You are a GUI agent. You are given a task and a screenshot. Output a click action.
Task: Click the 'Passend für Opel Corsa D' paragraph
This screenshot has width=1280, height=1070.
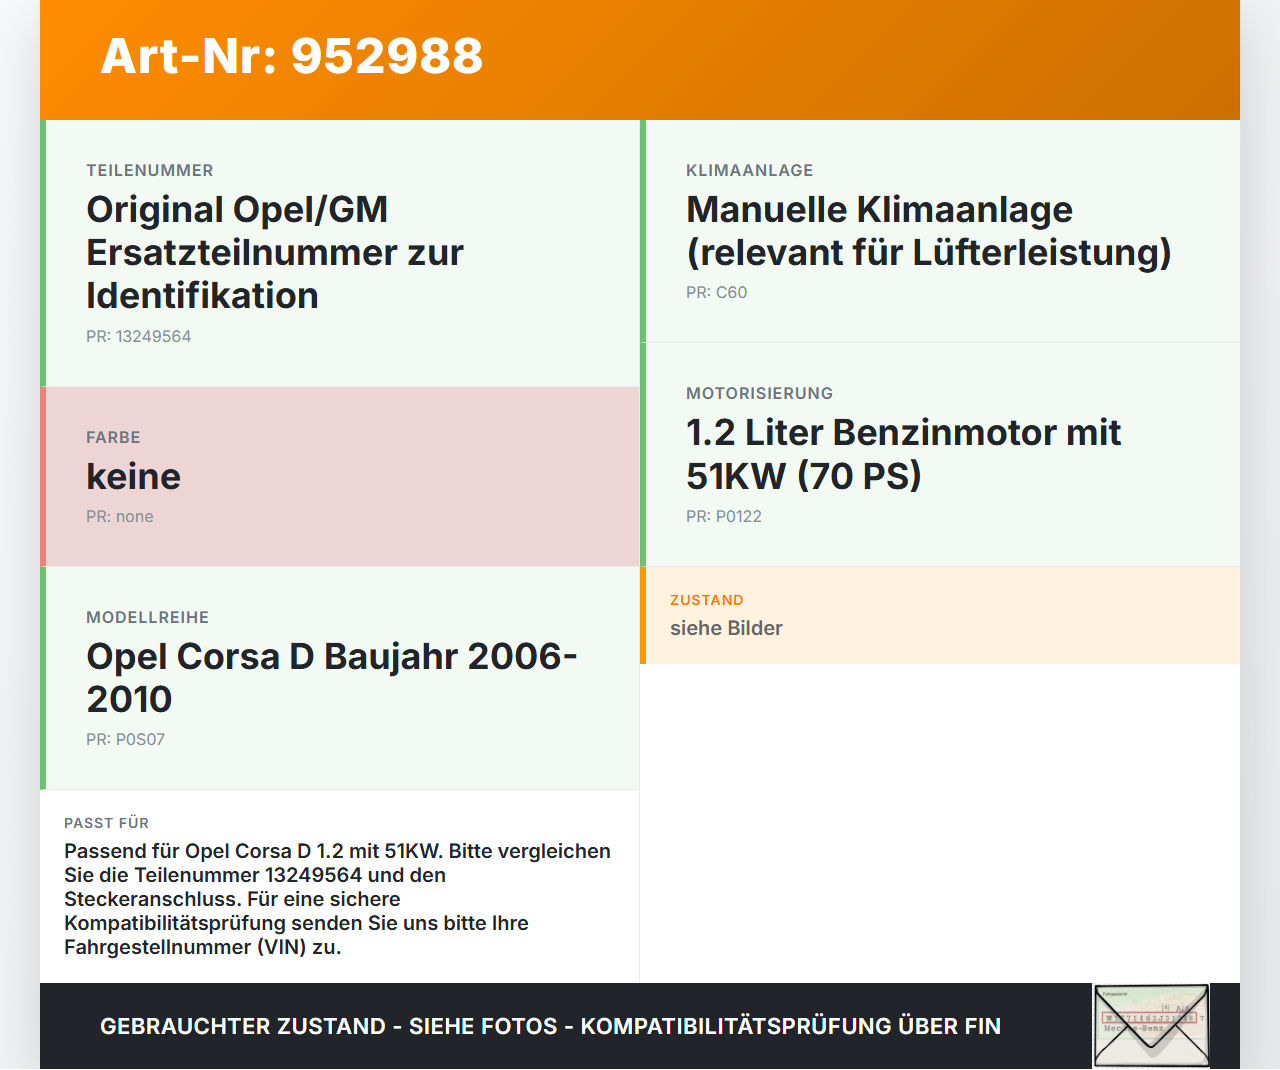pyautogui.click(x=338, y=899)
